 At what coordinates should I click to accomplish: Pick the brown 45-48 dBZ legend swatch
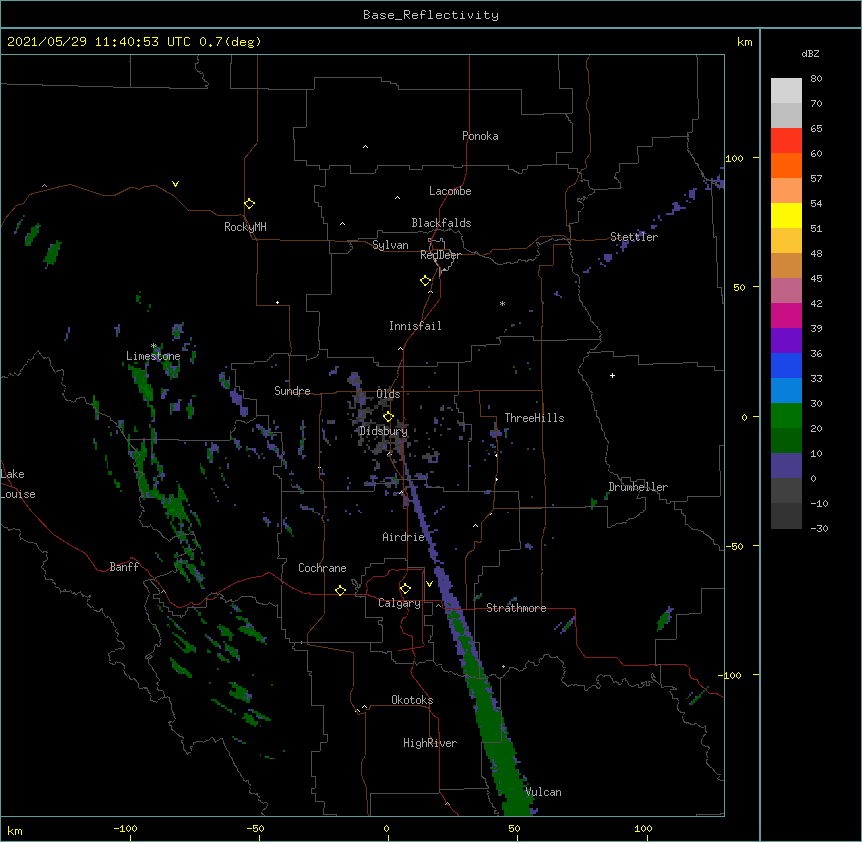[786, 265]
